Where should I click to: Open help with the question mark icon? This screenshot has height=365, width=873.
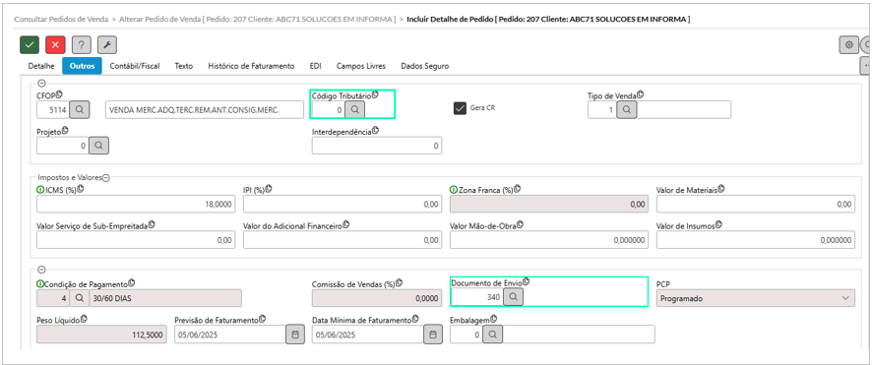[81, 45]
